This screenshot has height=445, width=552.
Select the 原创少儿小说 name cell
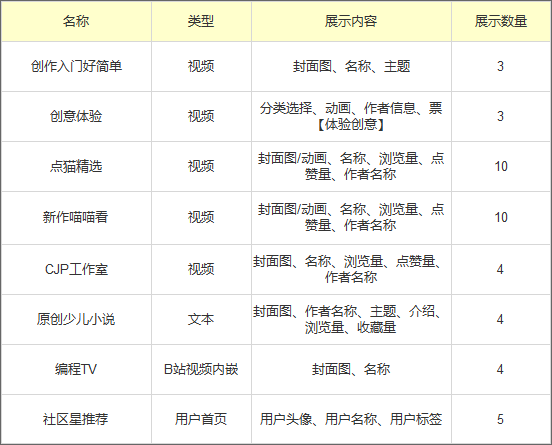pos(76,319)
